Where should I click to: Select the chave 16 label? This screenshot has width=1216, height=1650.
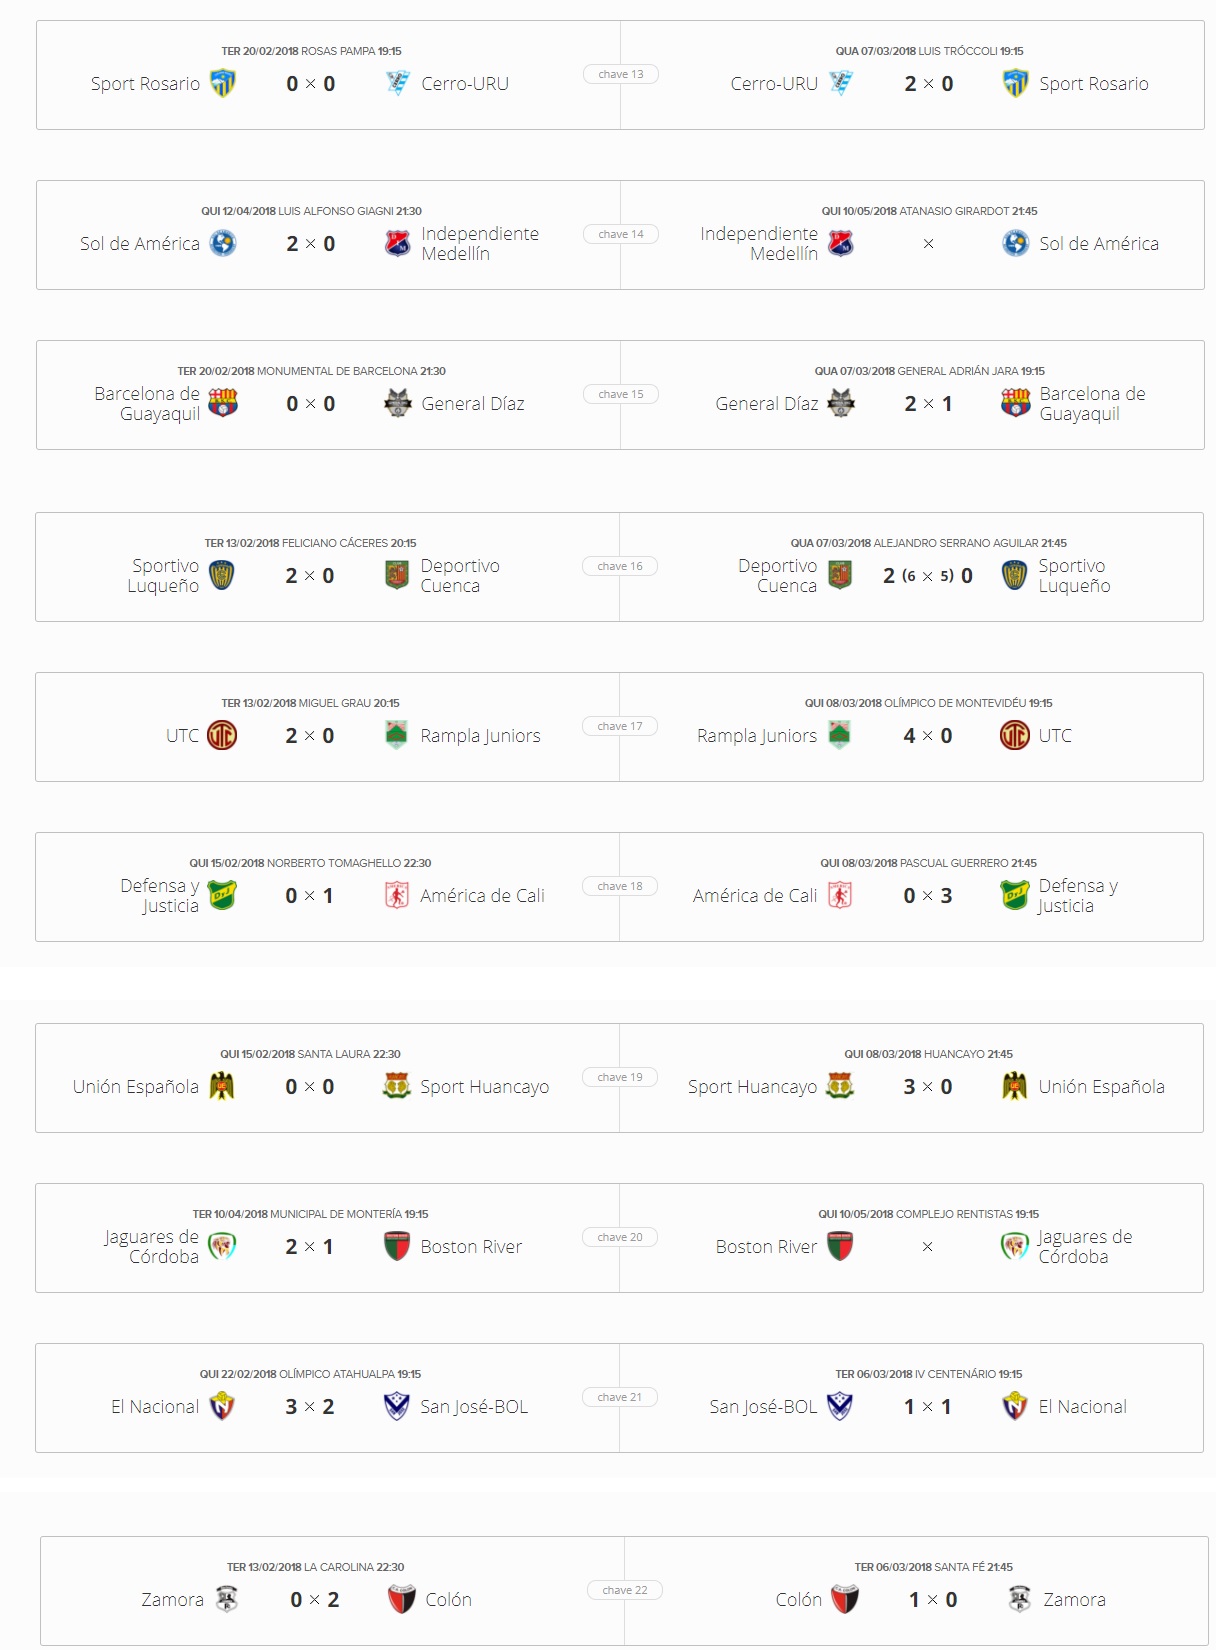(620, 566)
